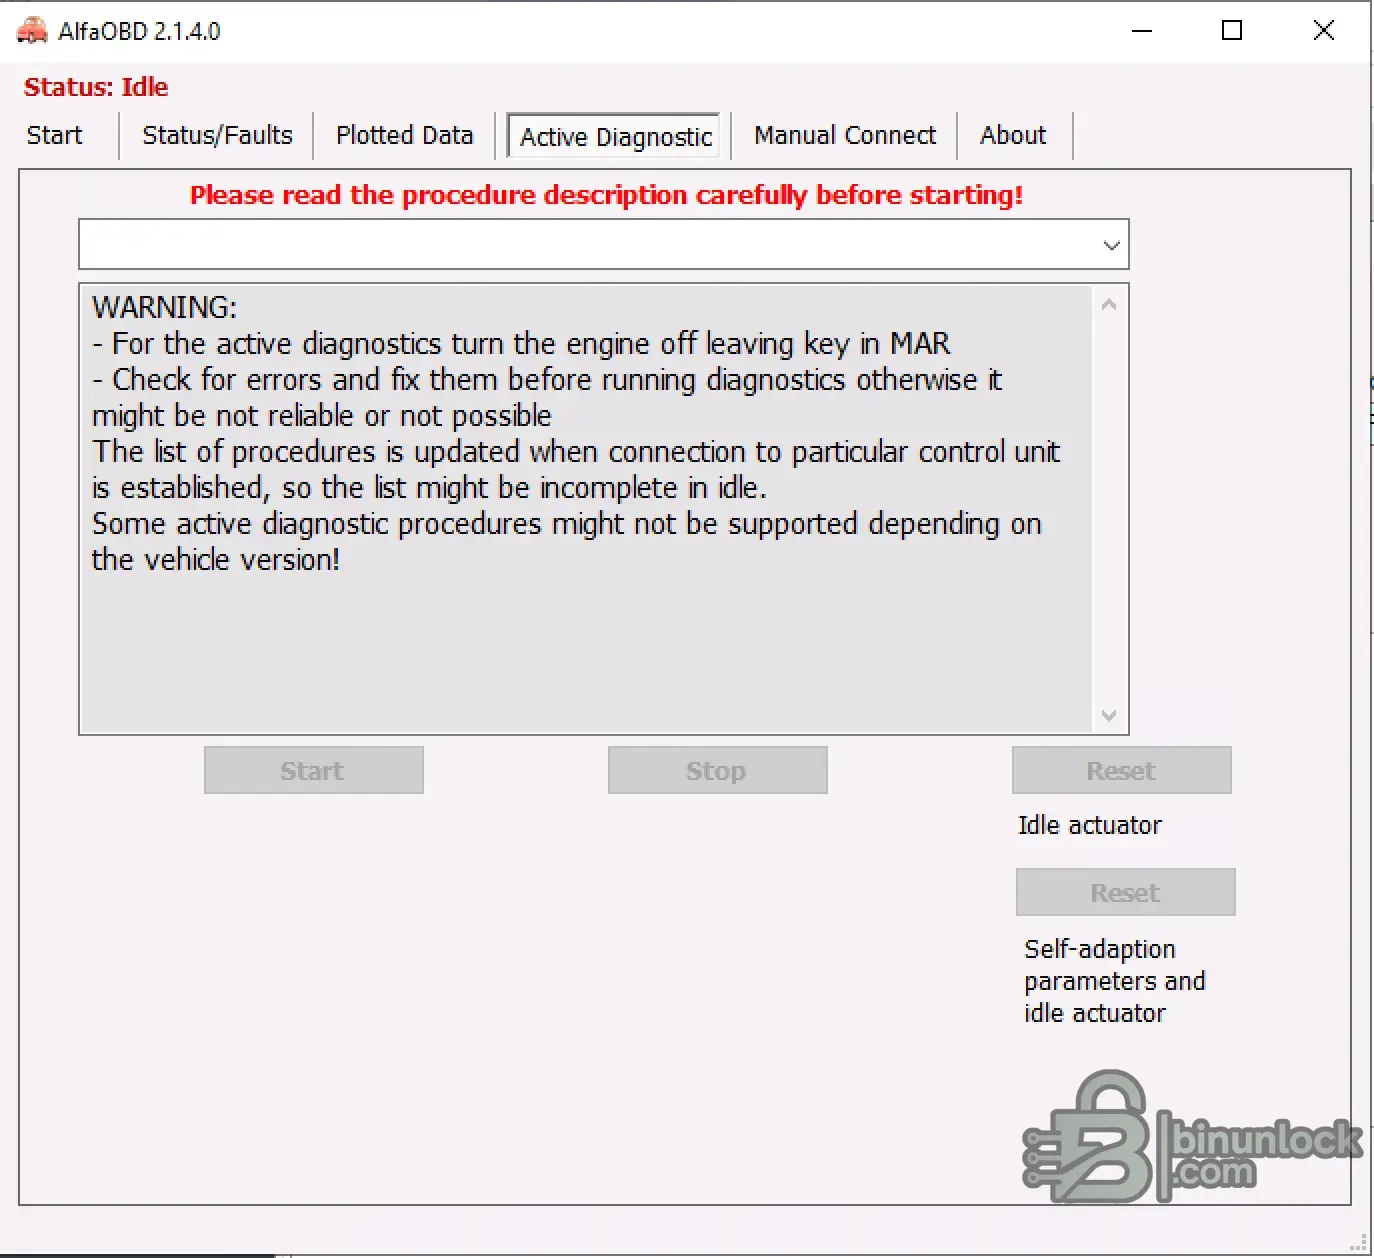Minimize the AlfaOBD window
The height and width of the screenshot is (1258, 1374).
click(x=1142, y=31)
